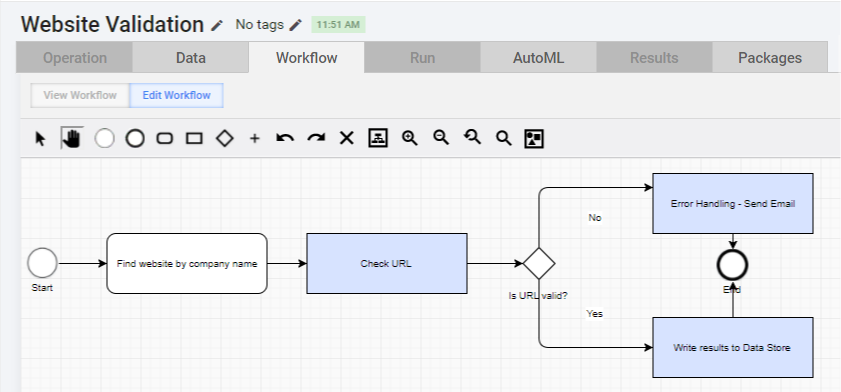Add an end event thick circle shape
This screenshot has height=392, width=841.
(135, 138)
